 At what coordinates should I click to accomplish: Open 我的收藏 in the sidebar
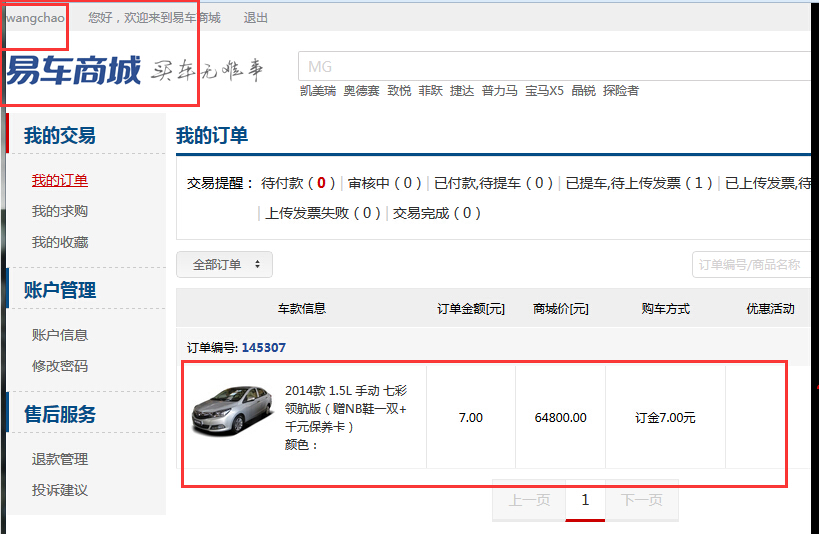tap(60, 242)
